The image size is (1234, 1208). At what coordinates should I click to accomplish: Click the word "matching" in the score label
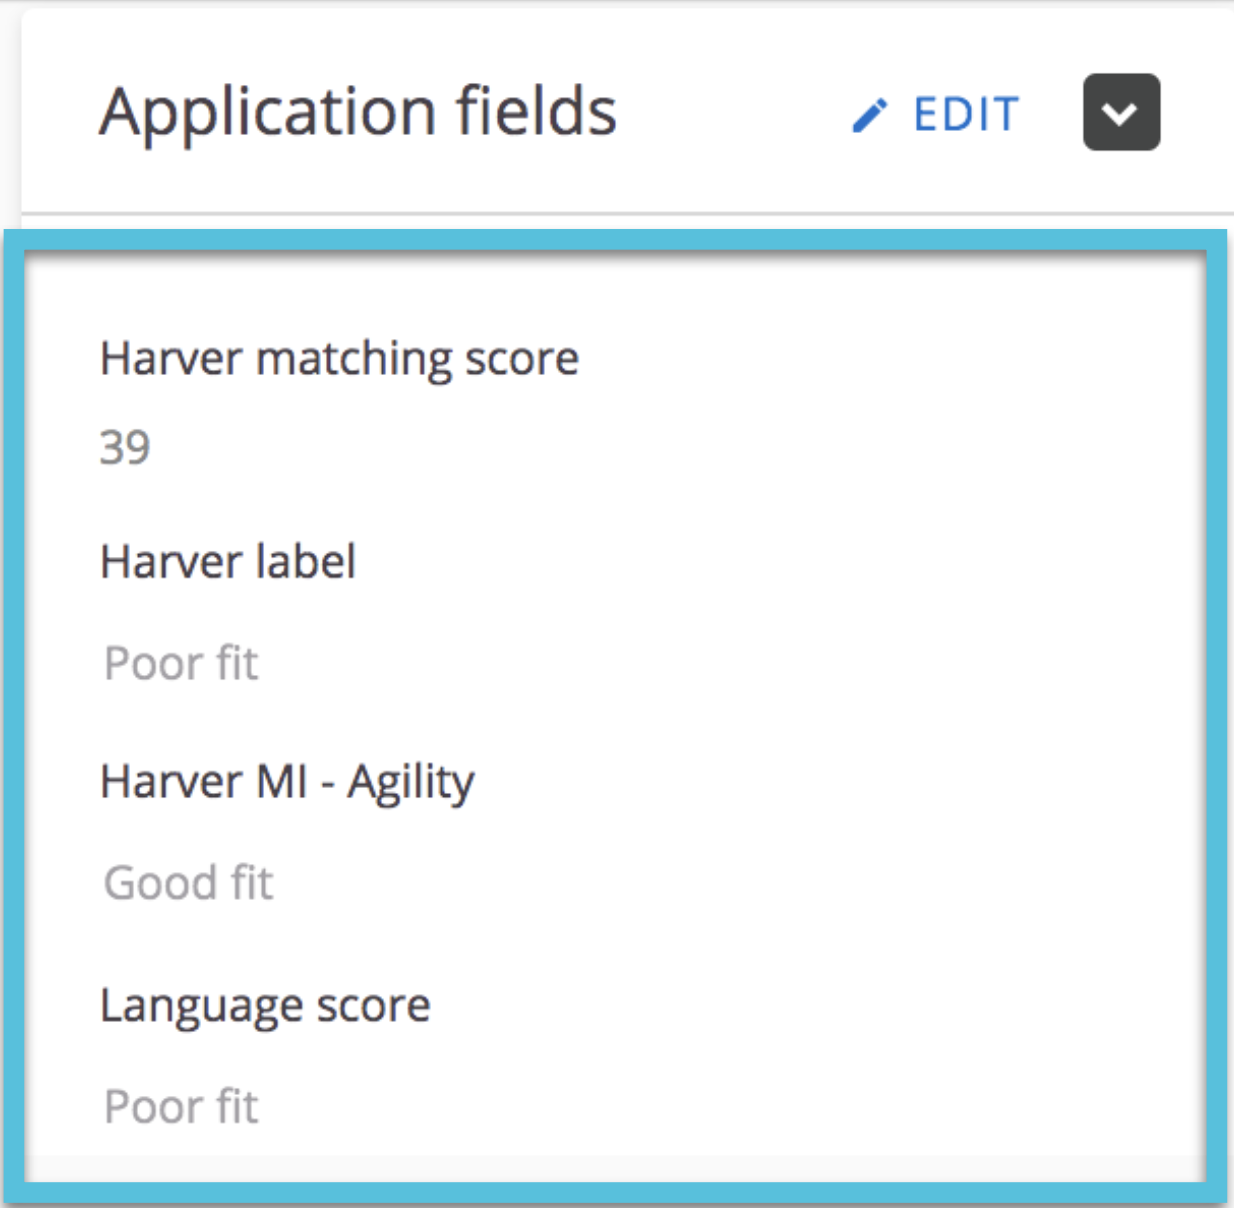[x=354, y=358]
